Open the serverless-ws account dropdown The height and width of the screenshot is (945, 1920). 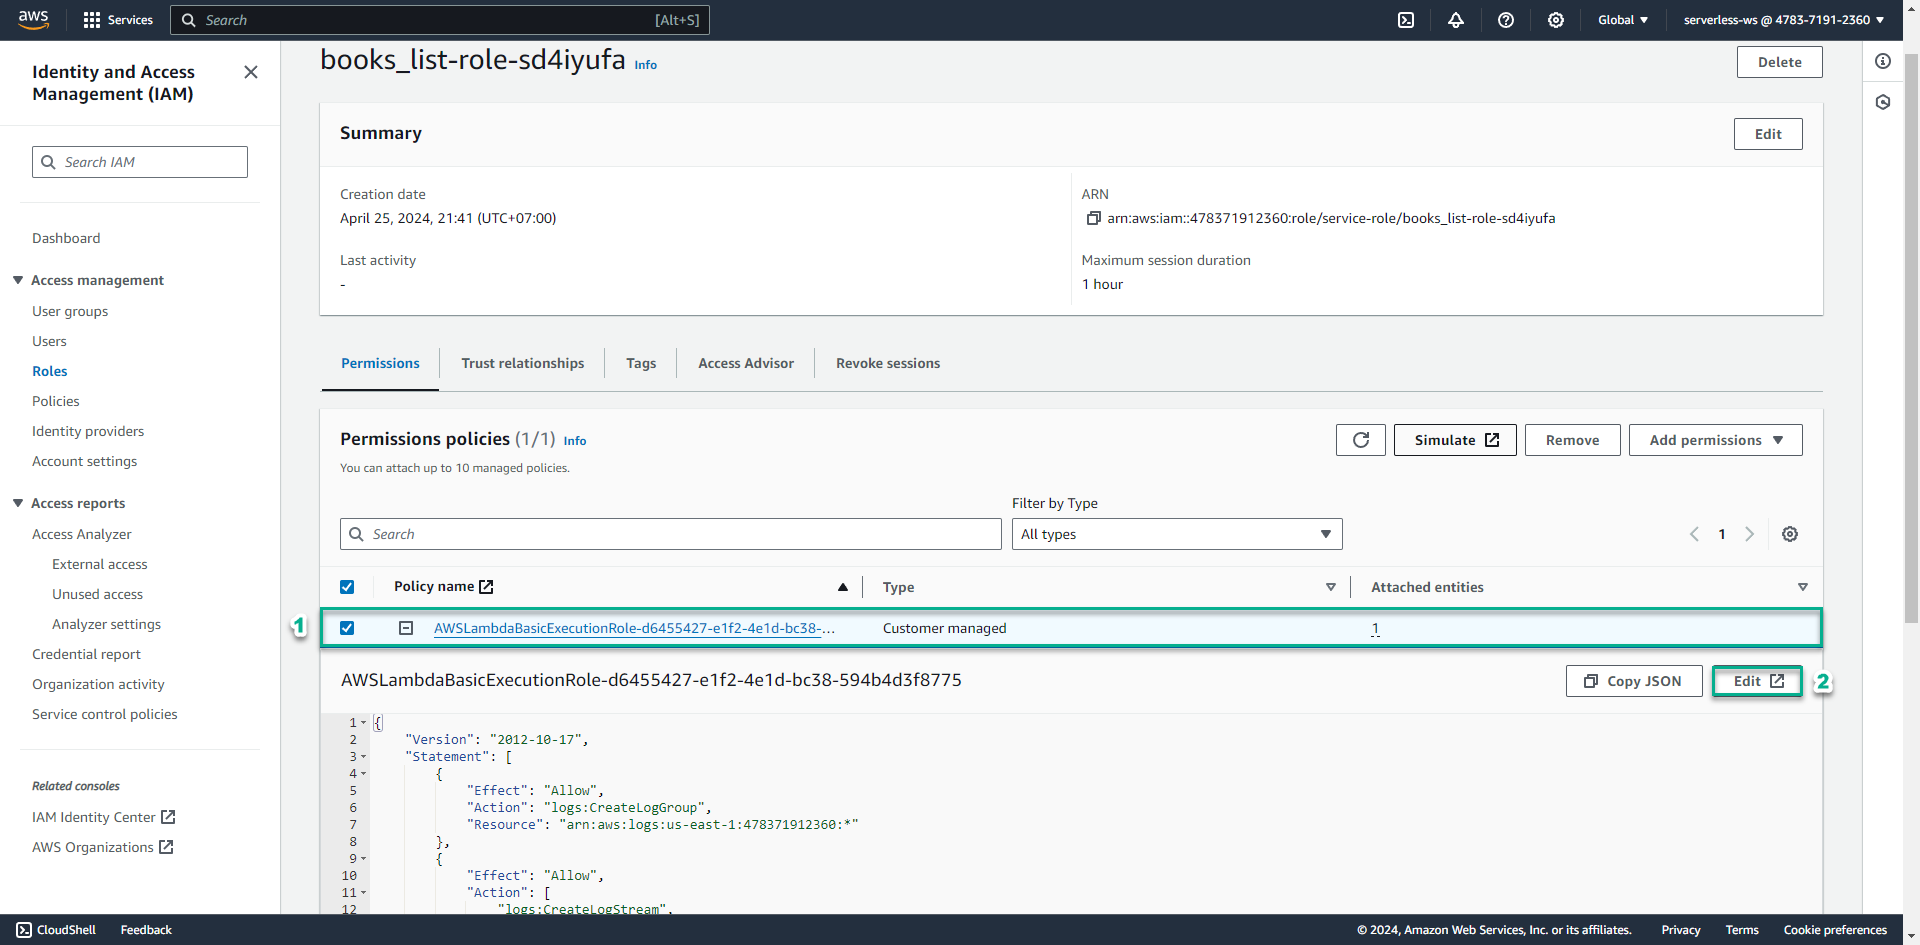[x=1784, y=20]
